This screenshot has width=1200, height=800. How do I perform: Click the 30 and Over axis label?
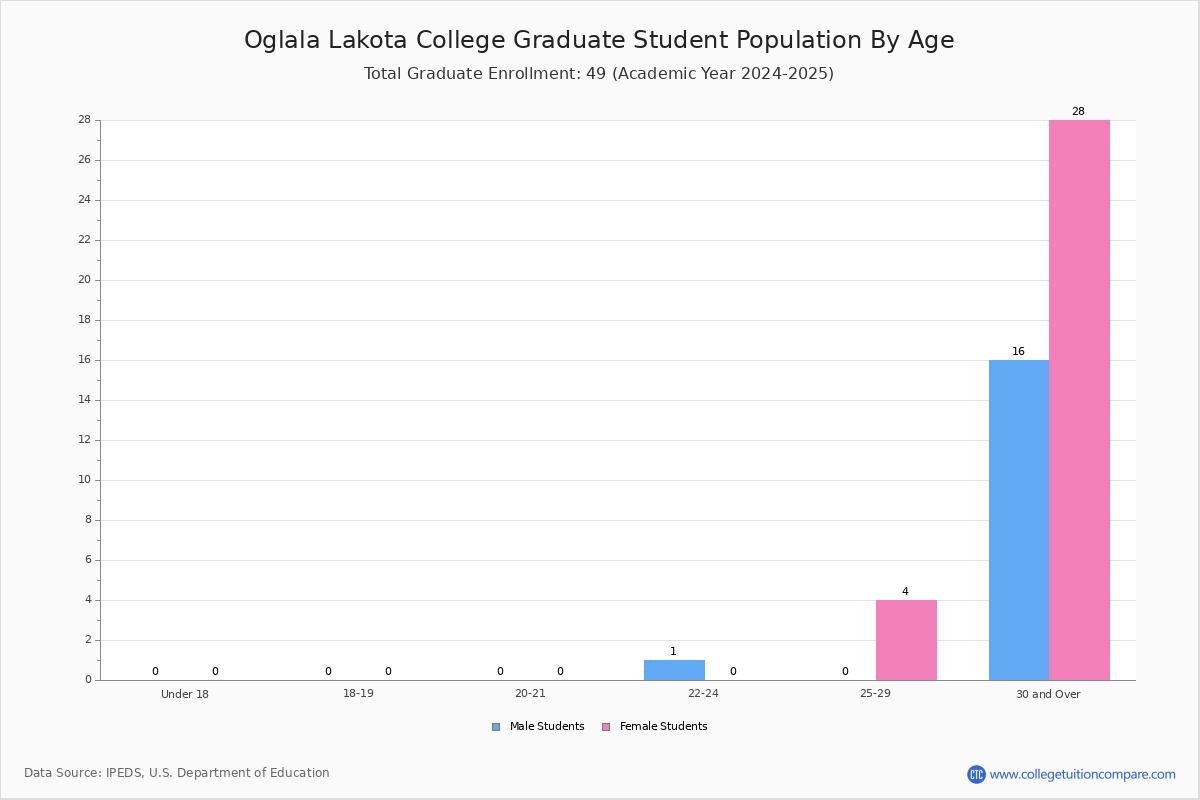1048,694
